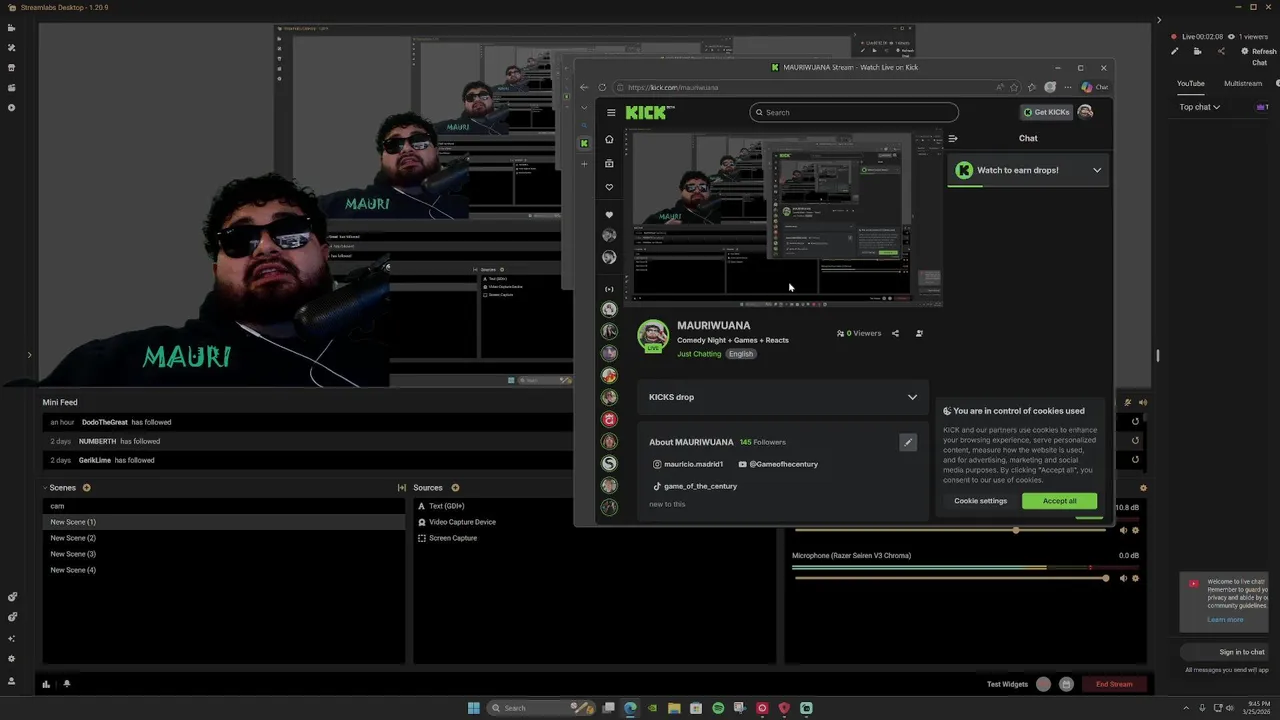Viewport: 1280px width, 720px height.
Task: Open the Just Chatting category link
Action: coord(699,354)
